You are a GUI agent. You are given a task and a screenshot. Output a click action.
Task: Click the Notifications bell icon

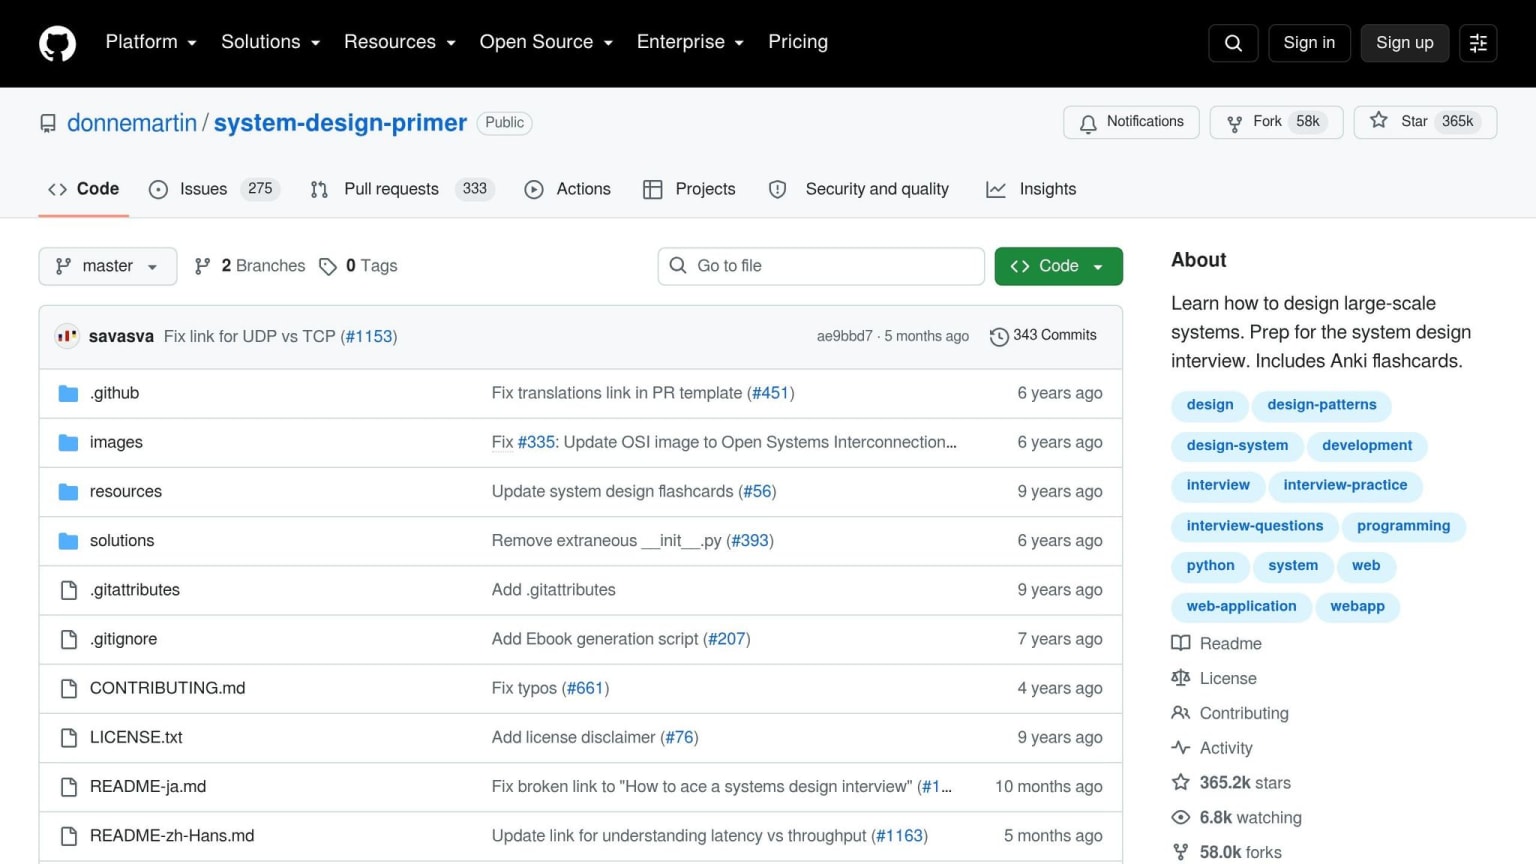tap(1088, 123)
